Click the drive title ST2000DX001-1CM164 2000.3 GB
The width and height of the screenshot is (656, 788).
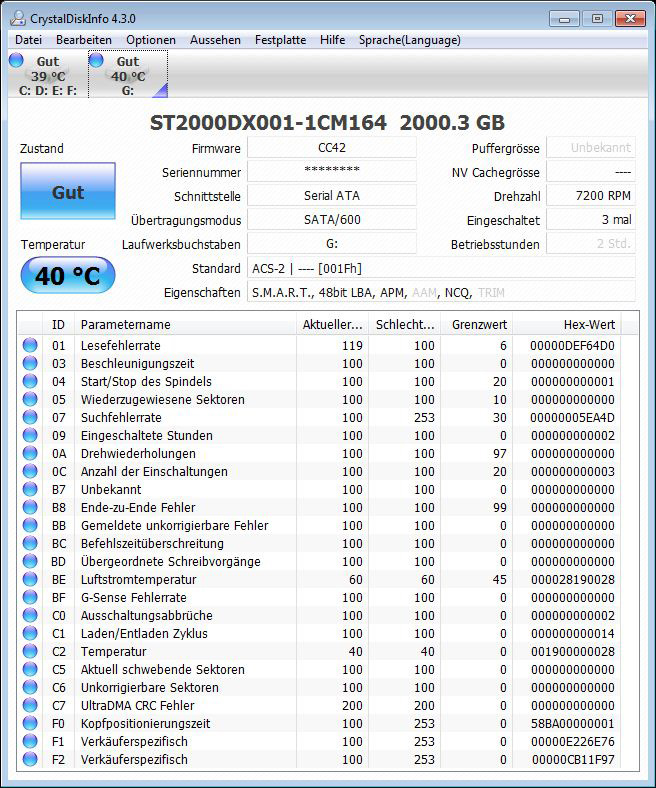point(327,123)
